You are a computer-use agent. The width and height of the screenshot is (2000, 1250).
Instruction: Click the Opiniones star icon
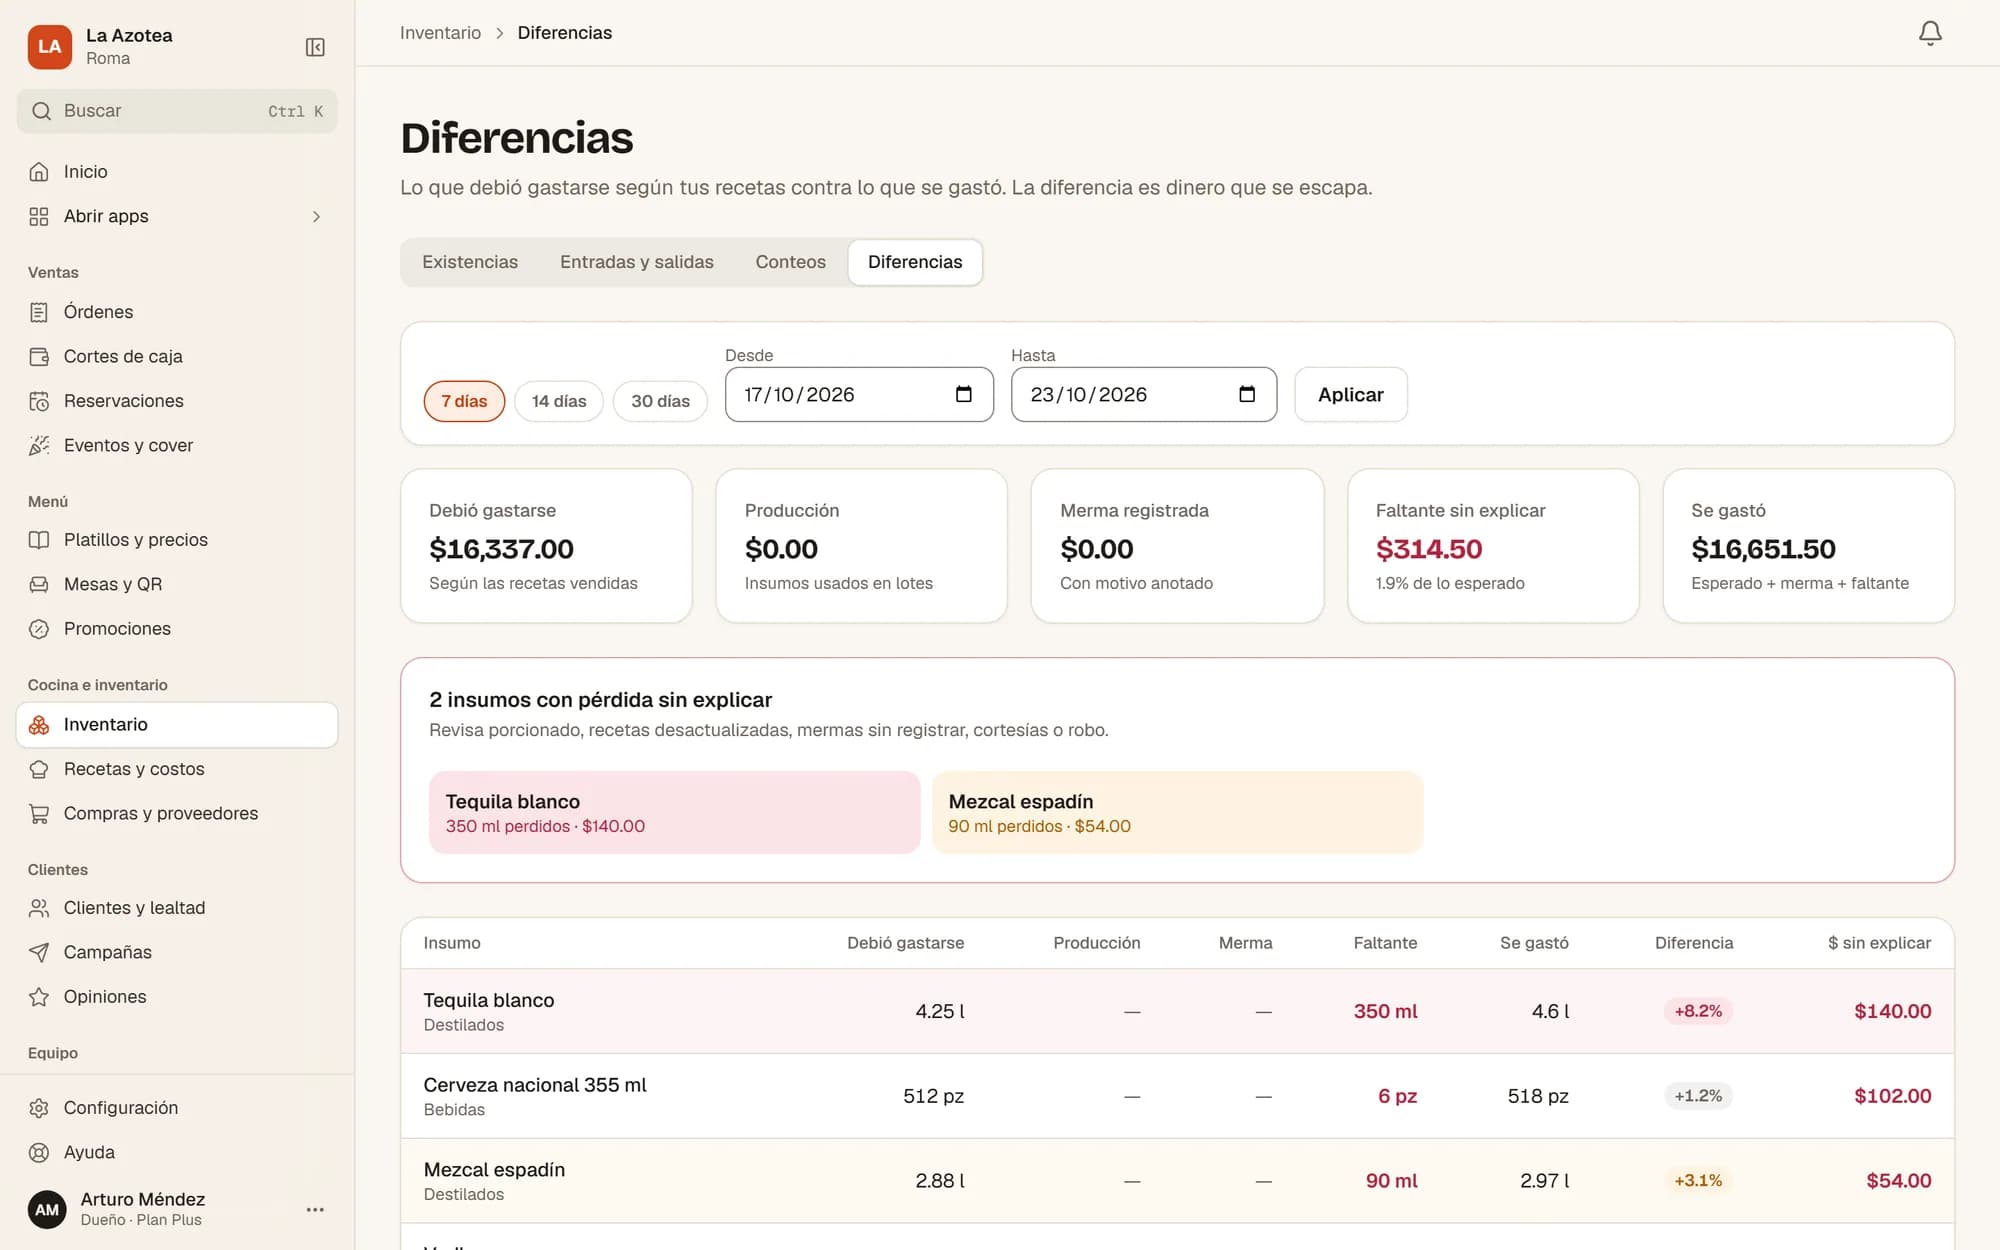[39, 997]
